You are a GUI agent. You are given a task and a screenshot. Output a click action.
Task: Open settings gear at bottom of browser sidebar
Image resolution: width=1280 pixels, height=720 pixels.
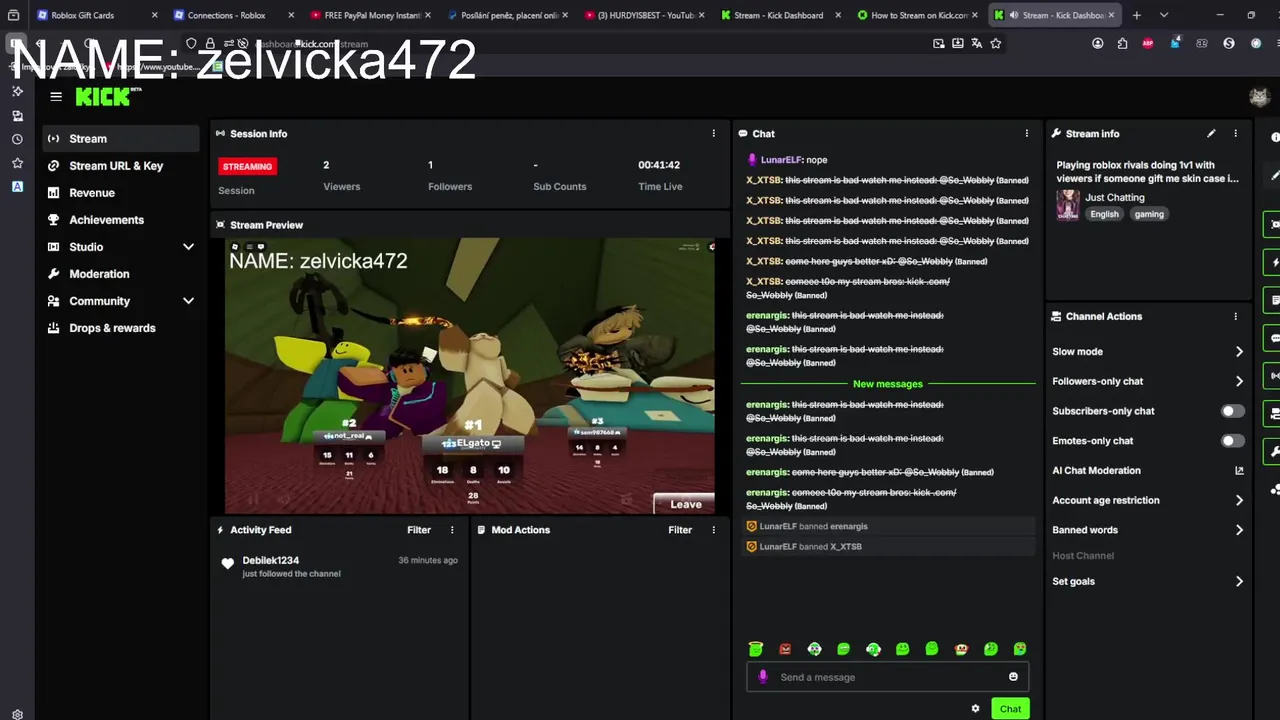[x=17, y=714]
